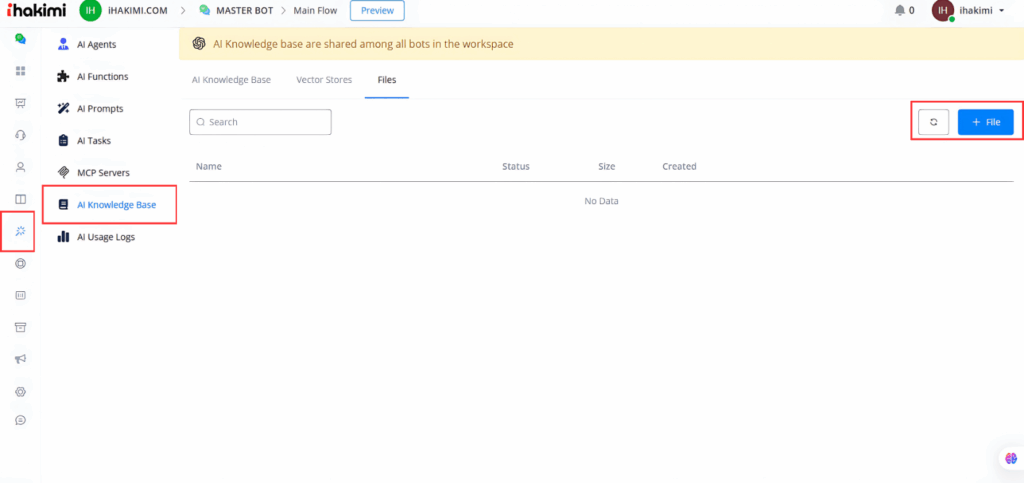Open the grid dashboard icon in sidebar

(20, 71)
